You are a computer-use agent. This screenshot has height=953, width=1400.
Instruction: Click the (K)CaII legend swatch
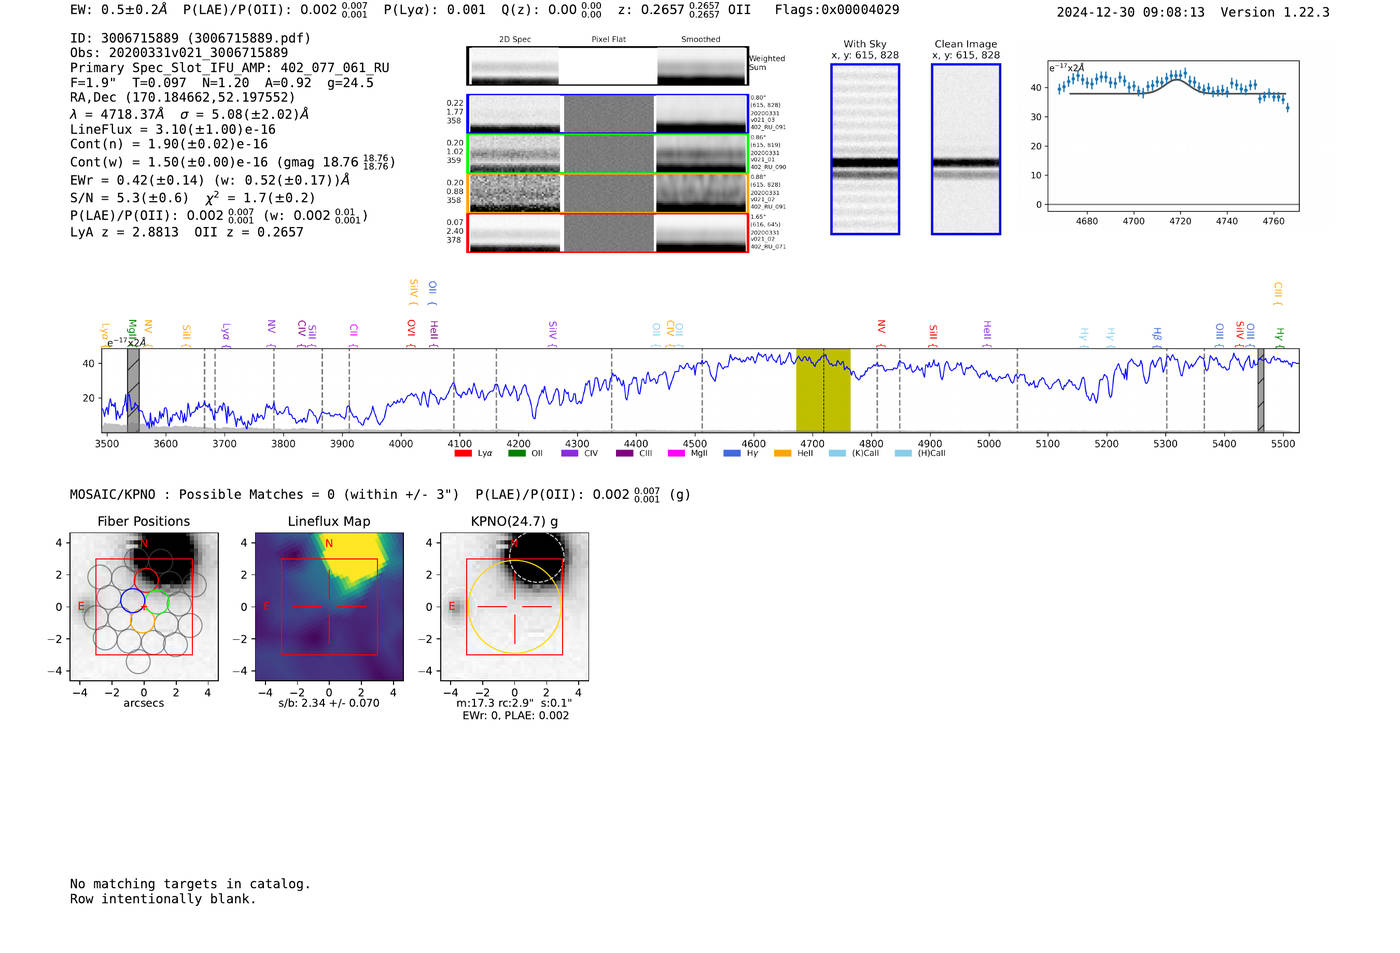pyautogui.click(x=837, y=453)
